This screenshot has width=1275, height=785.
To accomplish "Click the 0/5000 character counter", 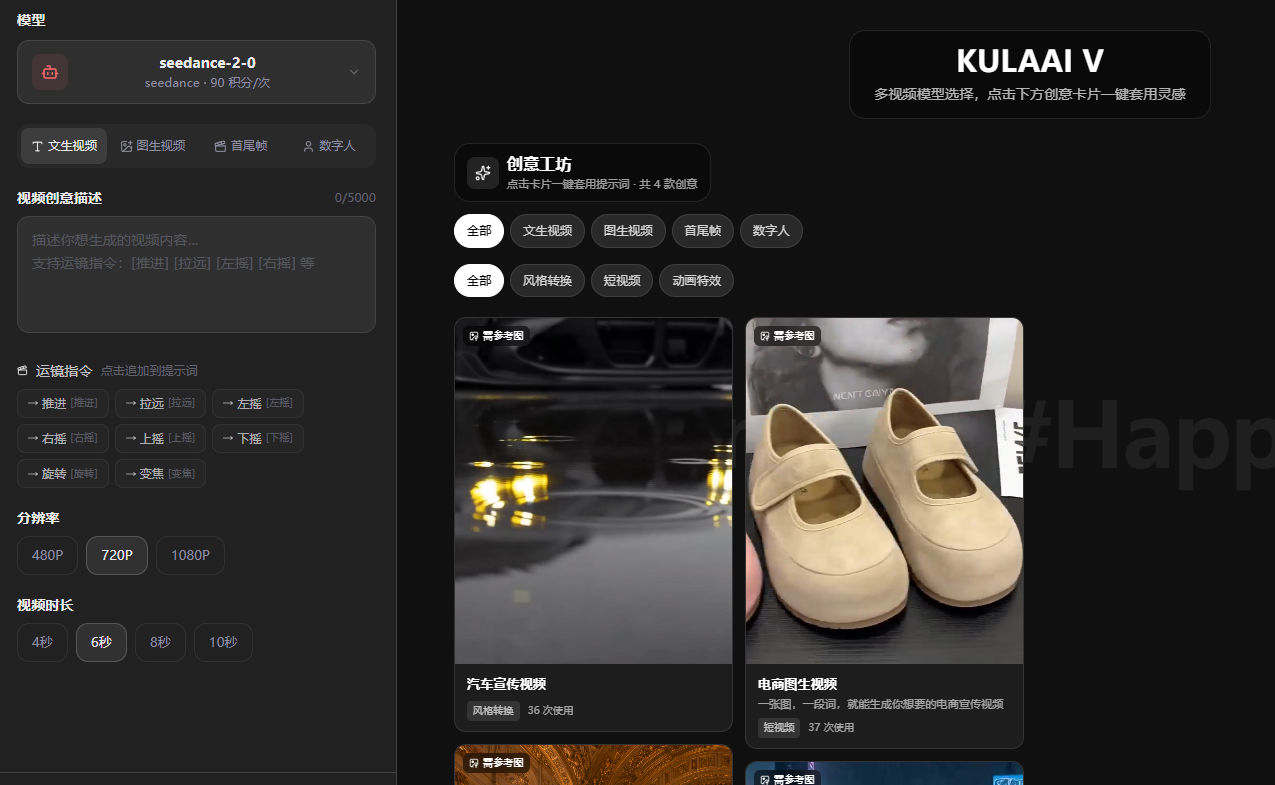I will [355, 198].
